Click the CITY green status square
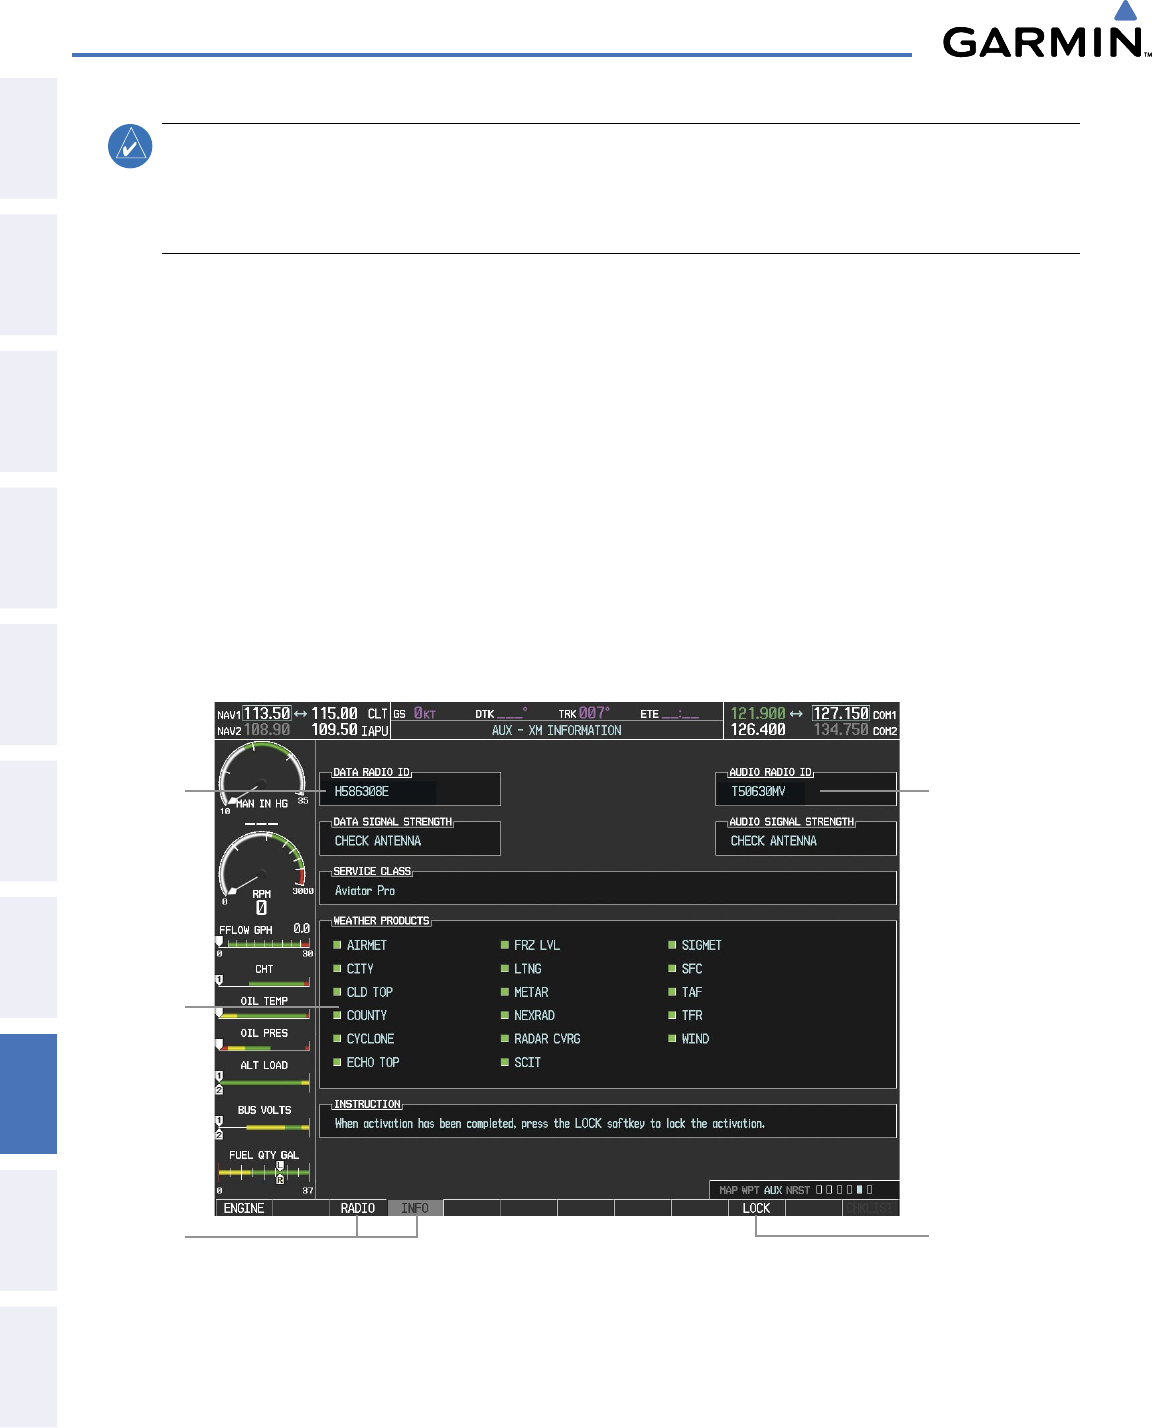1152x1428 pixels. (x=338, y=968)
